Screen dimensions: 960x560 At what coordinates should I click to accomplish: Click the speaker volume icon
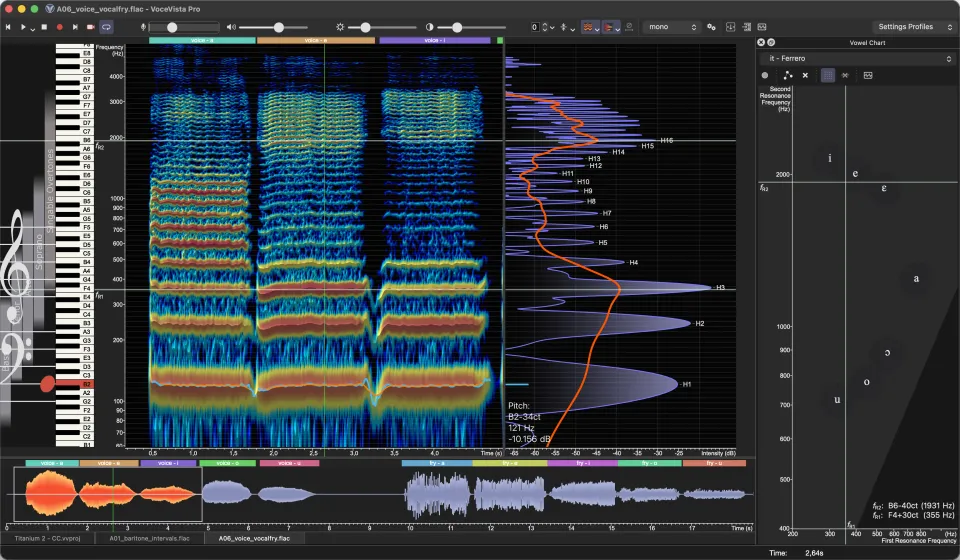(231, 27)
